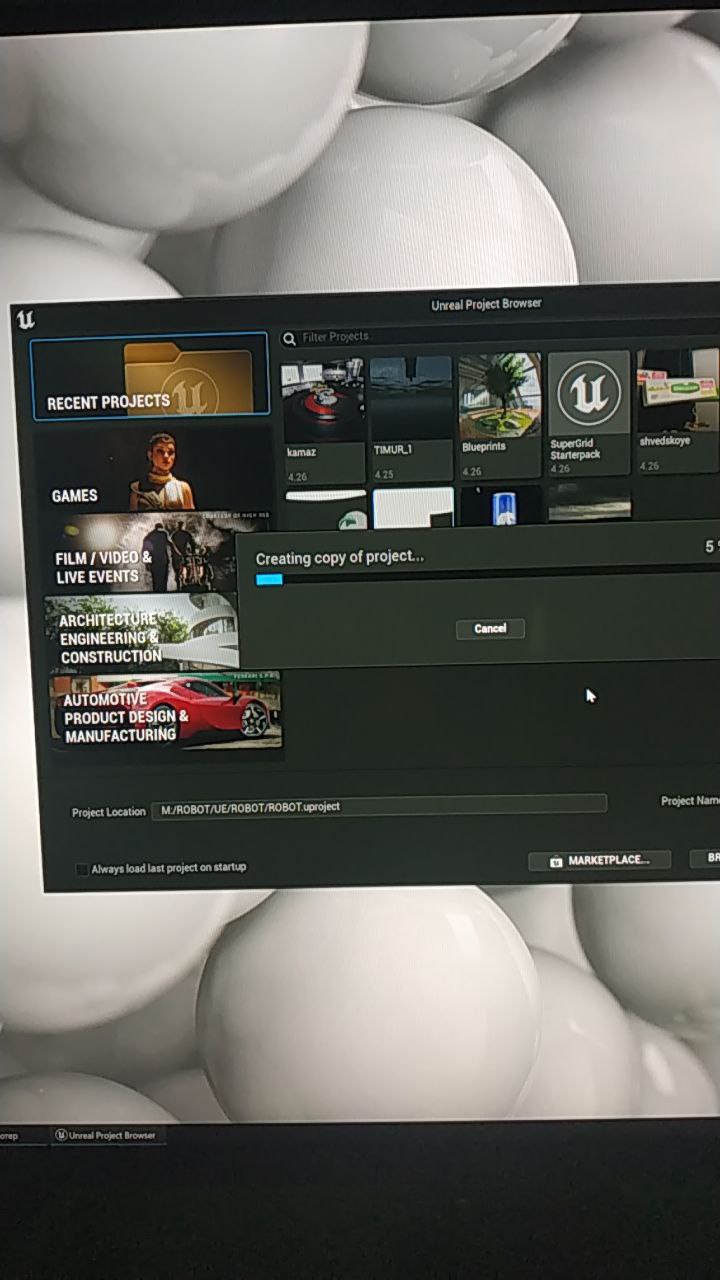Choose Architecture Engineering & Construction category

pyautogui.click(x=142, y=633)
